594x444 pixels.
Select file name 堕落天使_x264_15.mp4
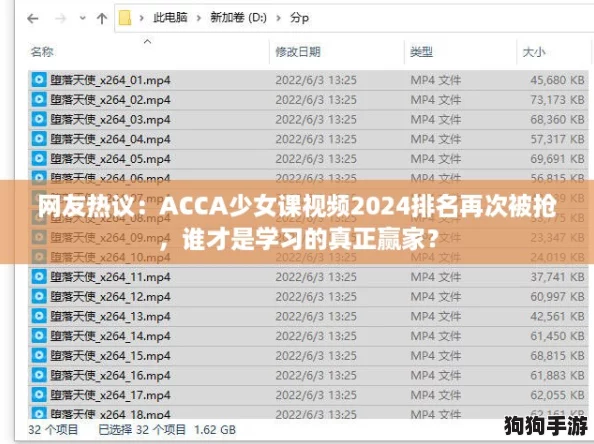click(x=110, y=356)
